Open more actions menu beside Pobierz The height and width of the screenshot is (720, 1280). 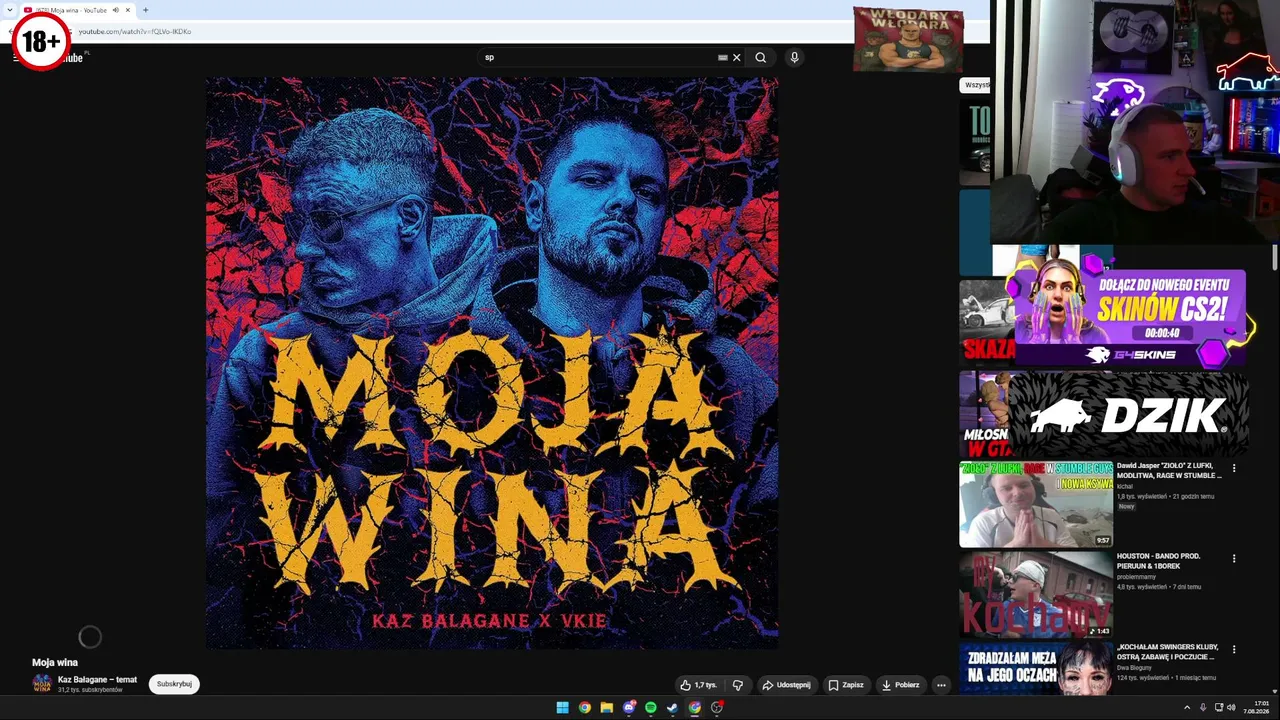941,685
